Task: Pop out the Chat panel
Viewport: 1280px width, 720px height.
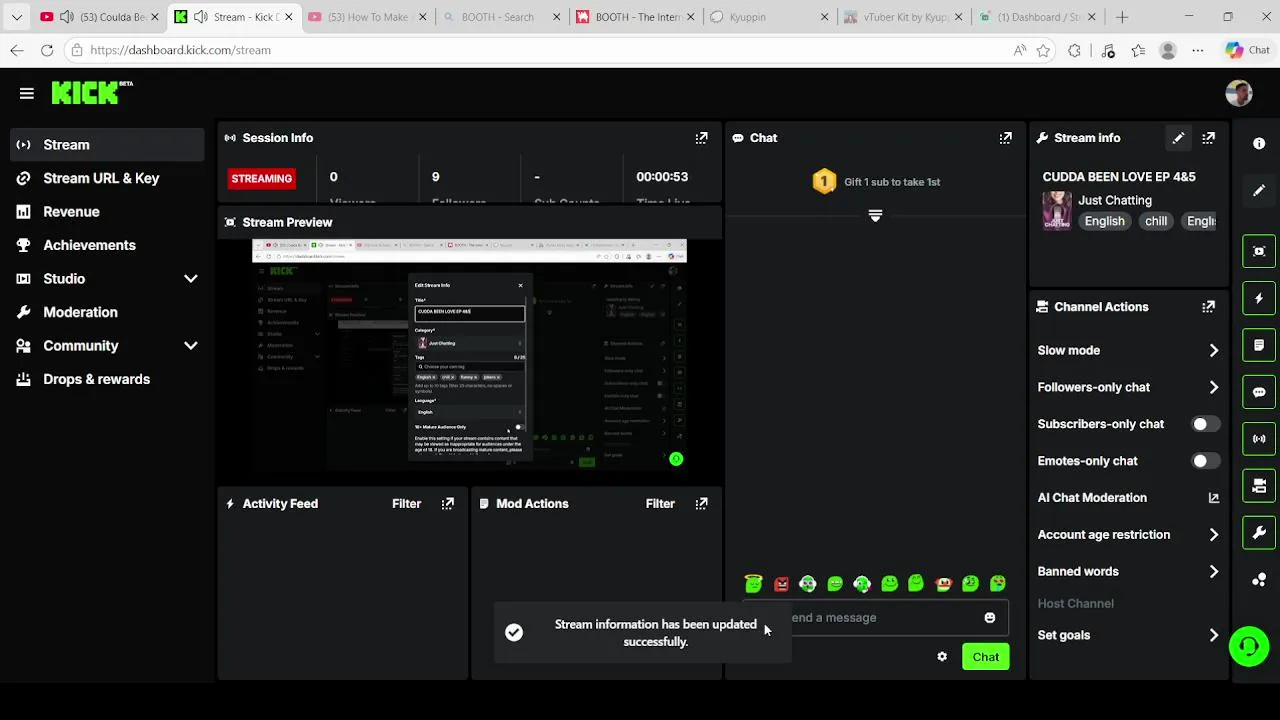Action: click(x=1005, y=138)
